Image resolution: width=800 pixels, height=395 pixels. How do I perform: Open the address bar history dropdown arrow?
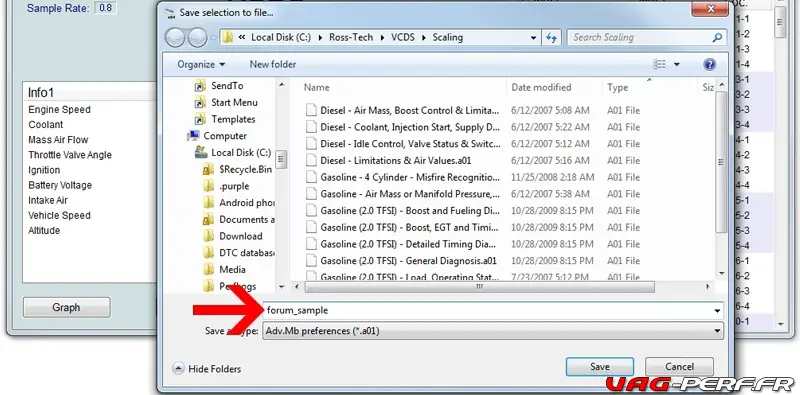coord(533,38)
